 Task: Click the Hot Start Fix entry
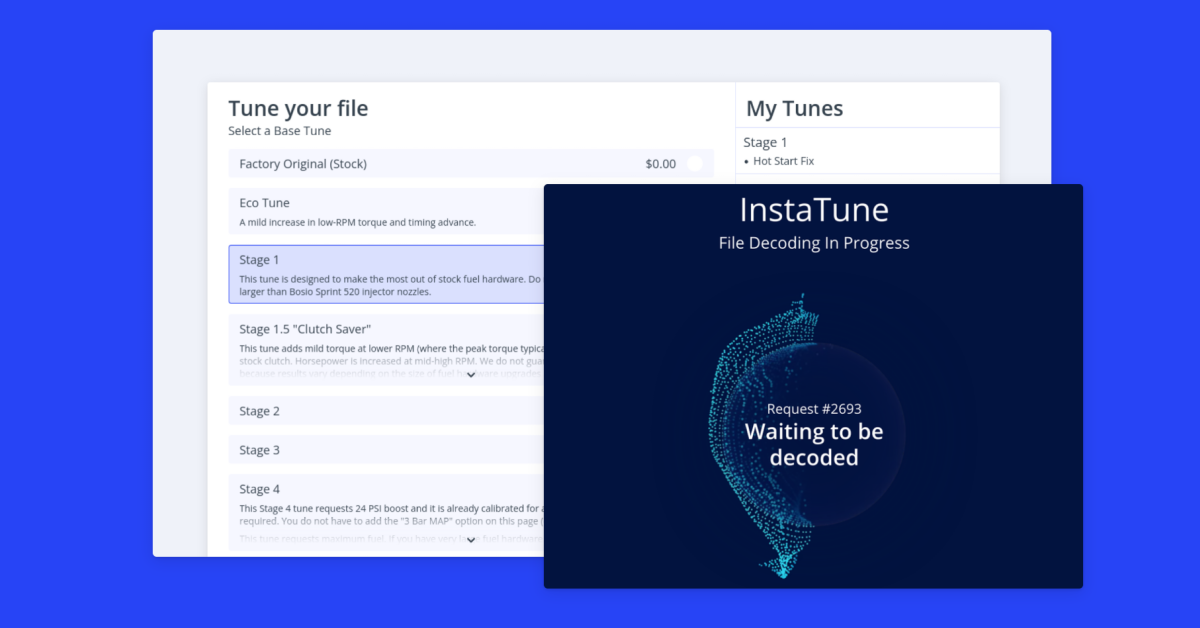click(784, 161)
